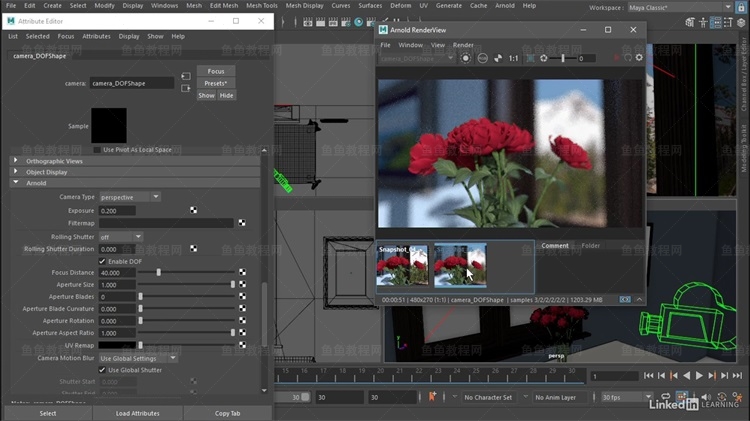Click the Aperture Size map checker icon
Image resolution: width=750 pixels, height=421 pixels.
(243, 284)
